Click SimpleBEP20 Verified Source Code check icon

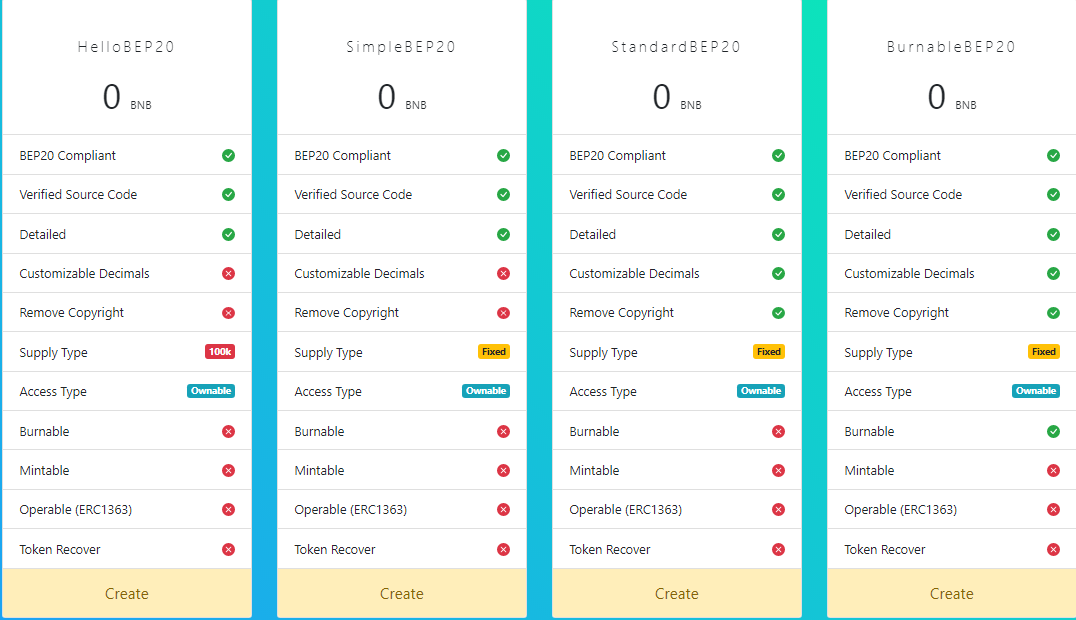click(504, 194)
